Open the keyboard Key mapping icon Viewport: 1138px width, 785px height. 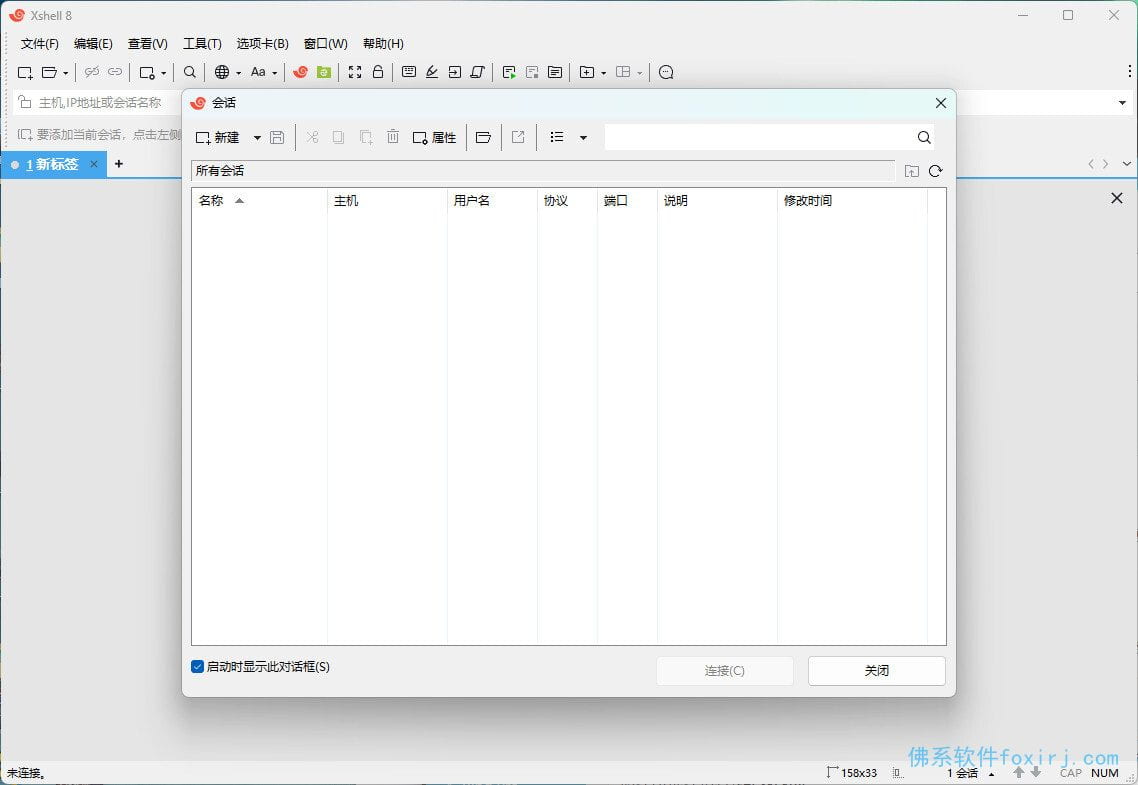[x=409, y=72]
